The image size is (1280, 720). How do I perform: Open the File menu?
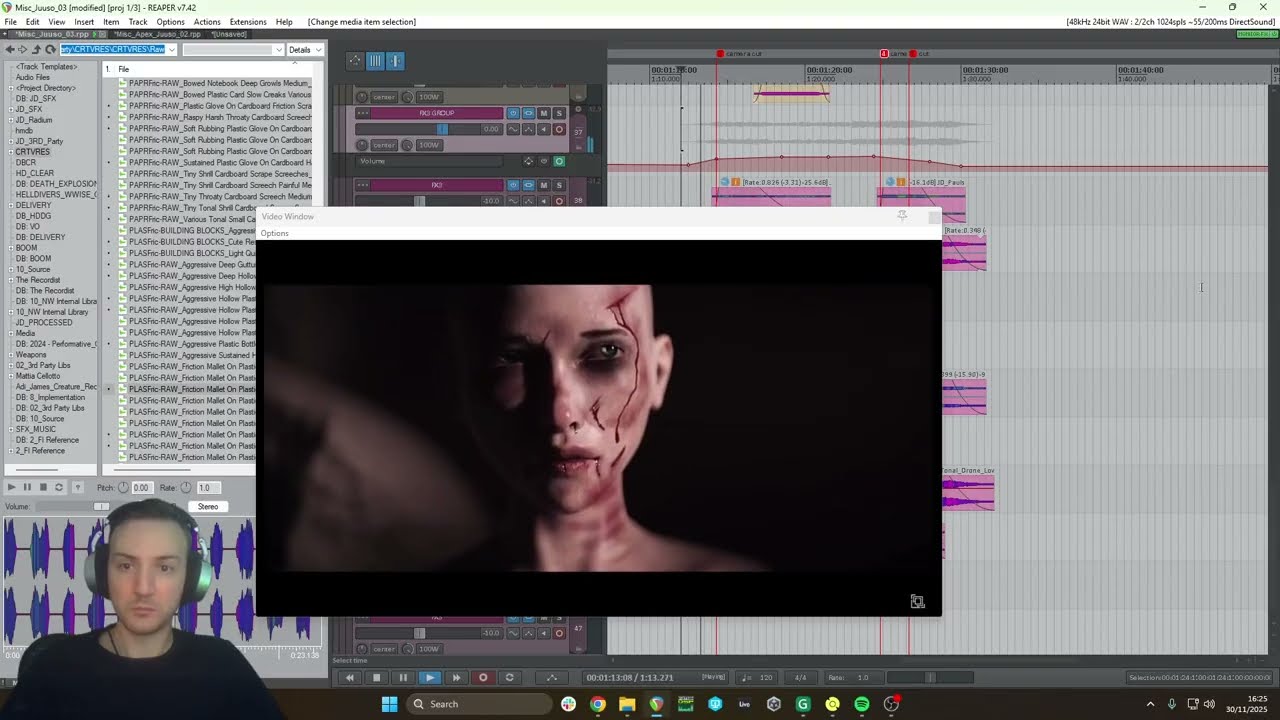tap(10, 22)
